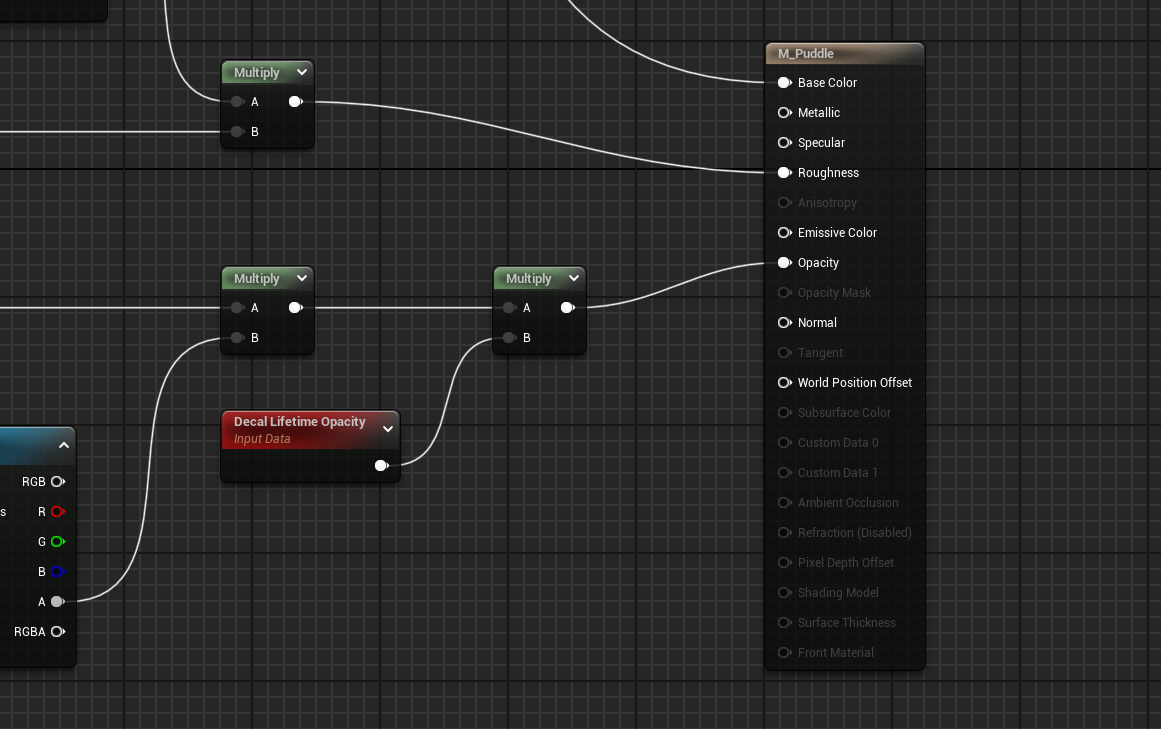Click the red R channel output pin

click(x=58, y=511)
